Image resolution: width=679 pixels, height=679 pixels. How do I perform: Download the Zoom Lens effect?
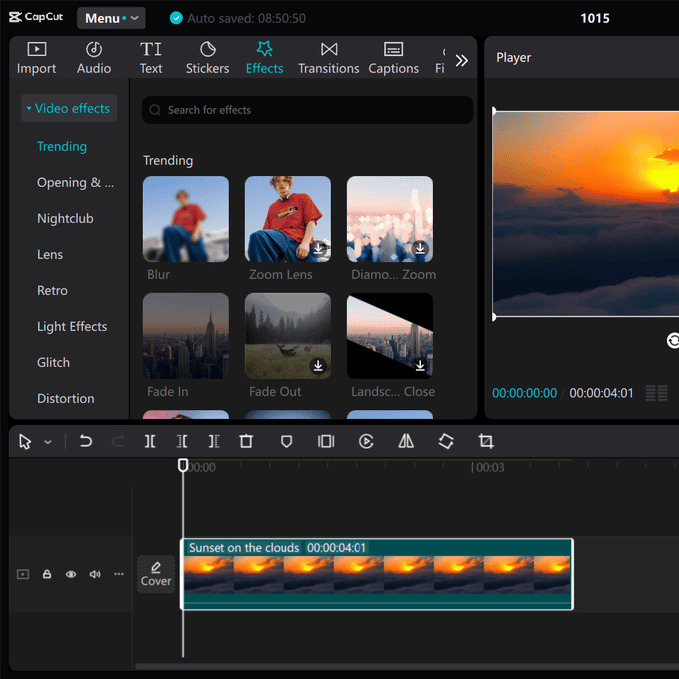pos(318,249)
